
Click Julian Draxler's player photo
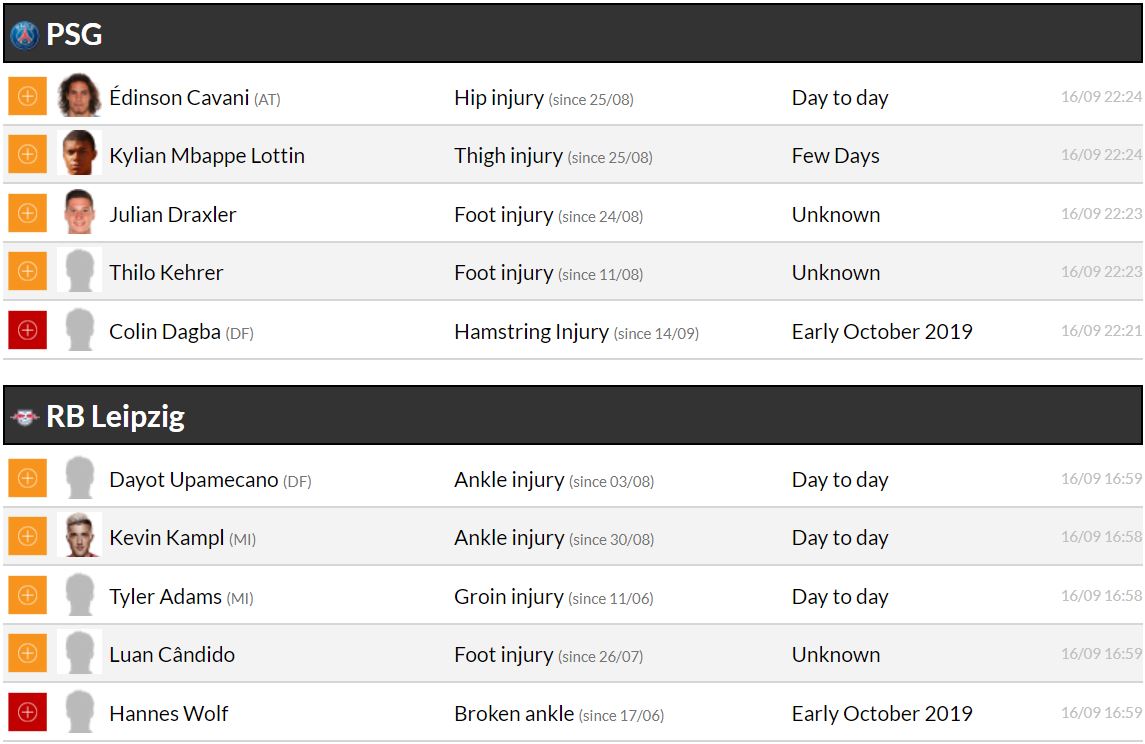tap(79, 213)
